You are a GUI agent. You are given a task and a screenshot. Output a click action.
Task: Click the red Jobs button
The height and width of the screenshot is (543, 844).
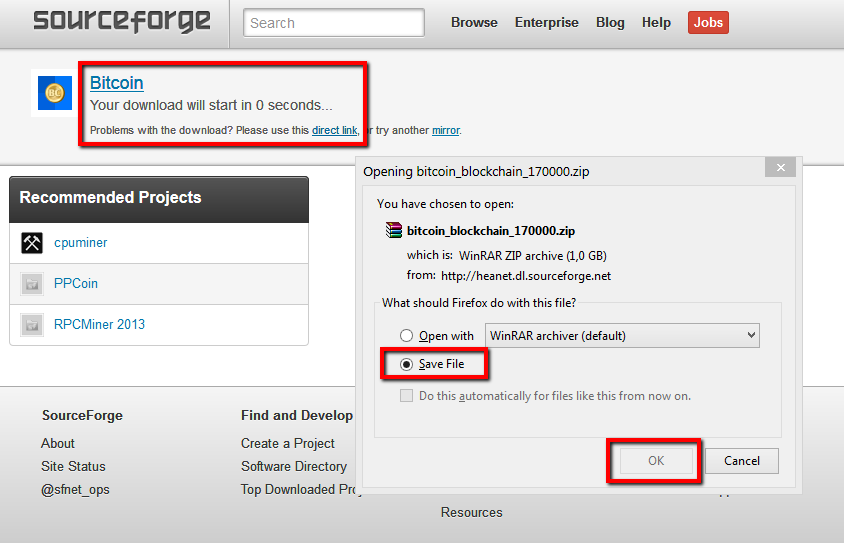coord(708,22)
